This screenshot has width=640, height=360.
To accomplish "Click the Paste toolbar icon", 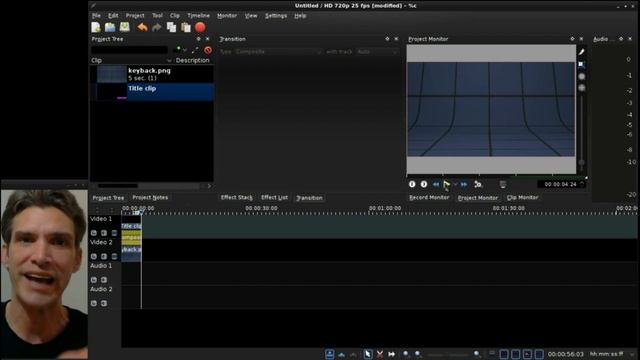I will click(186, 27).
